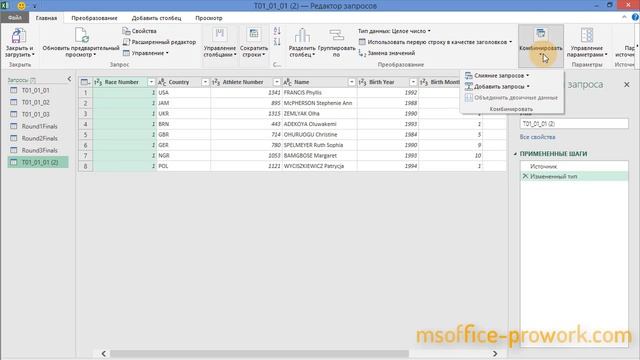Open Тип данных: Целое число dropdown
This screenshot has width=640, height=360.
(x=394, y=31)
